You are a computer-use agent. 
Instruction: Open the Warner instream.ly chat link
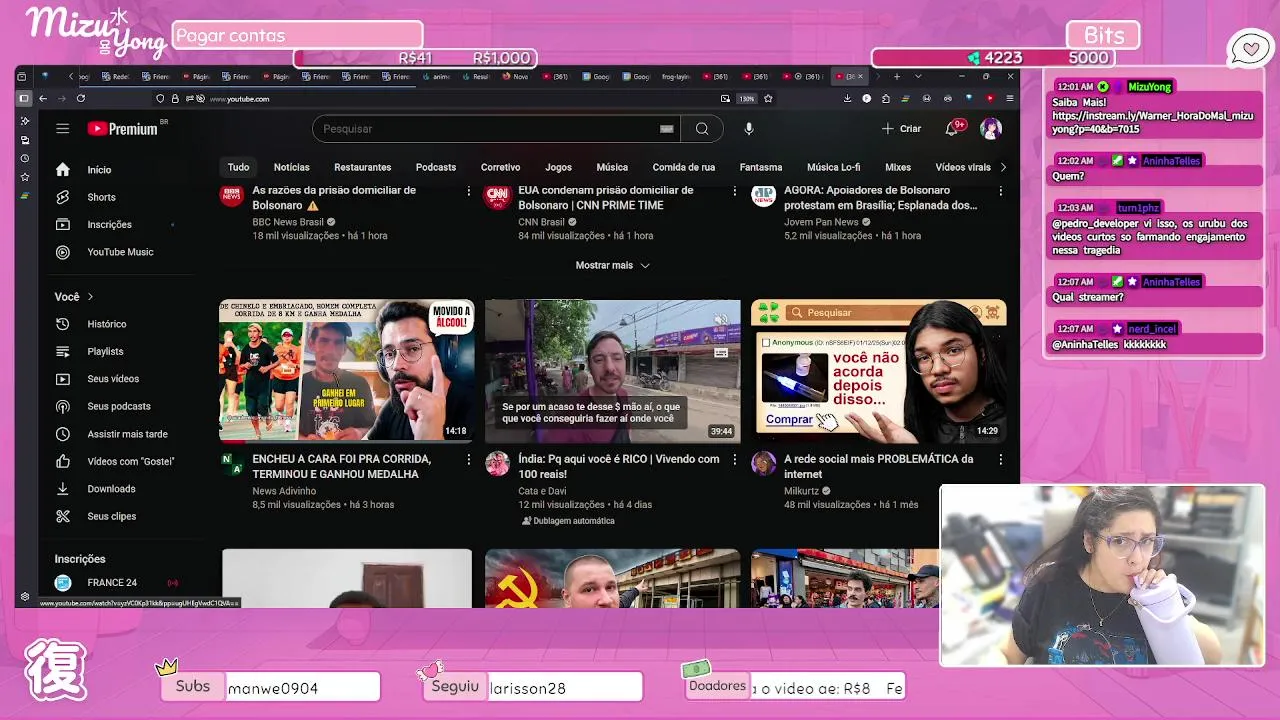point(1152,123)
